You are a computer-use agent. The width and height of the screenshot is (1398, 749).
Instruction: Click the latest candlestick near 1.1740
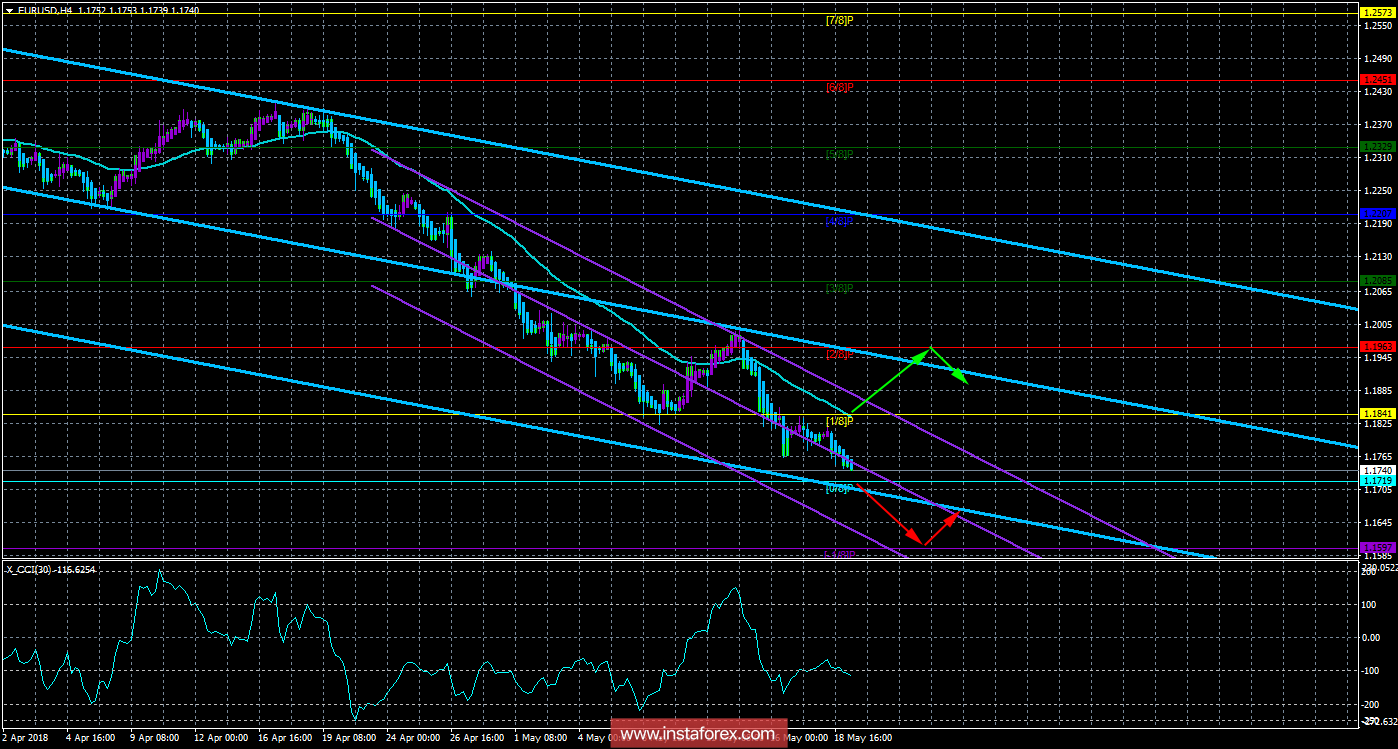coord(851,463)
